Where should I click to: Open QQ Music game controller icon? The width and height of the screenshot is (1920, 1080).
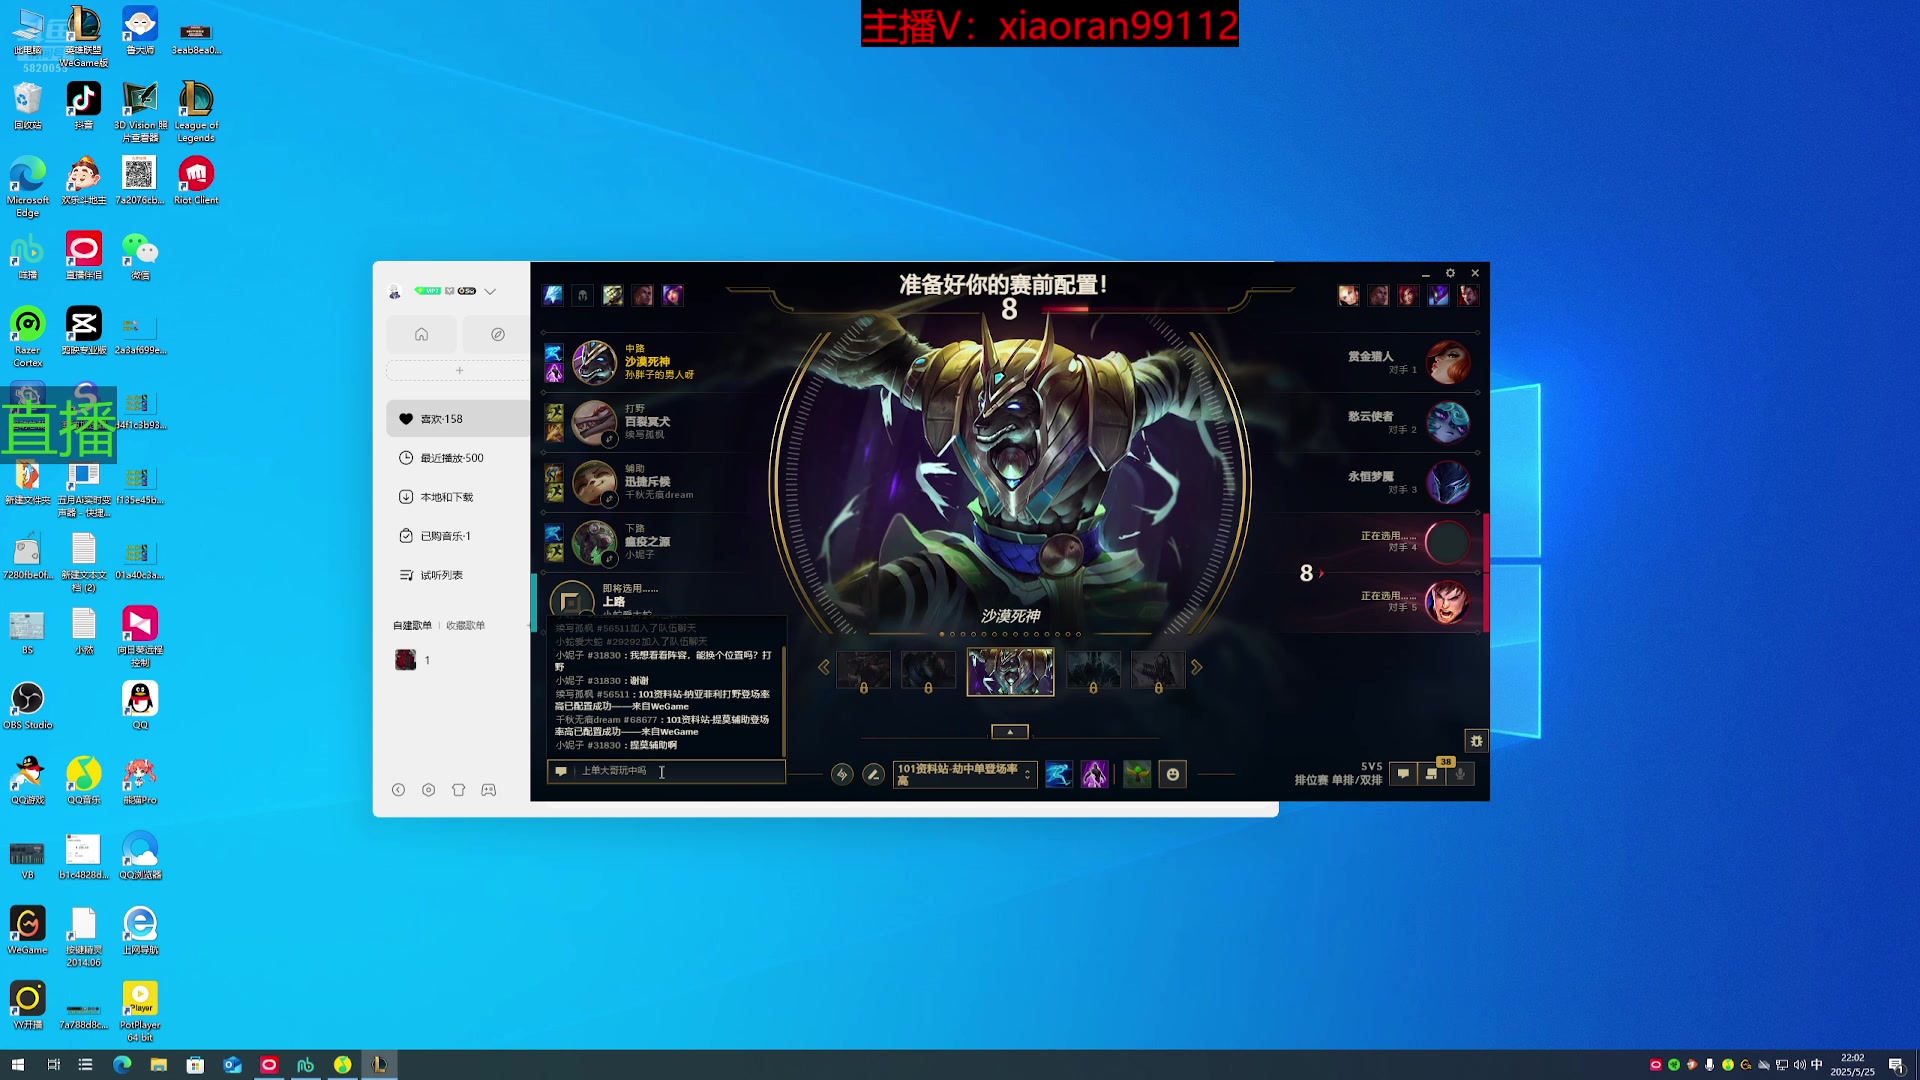(x=488, y=790)
